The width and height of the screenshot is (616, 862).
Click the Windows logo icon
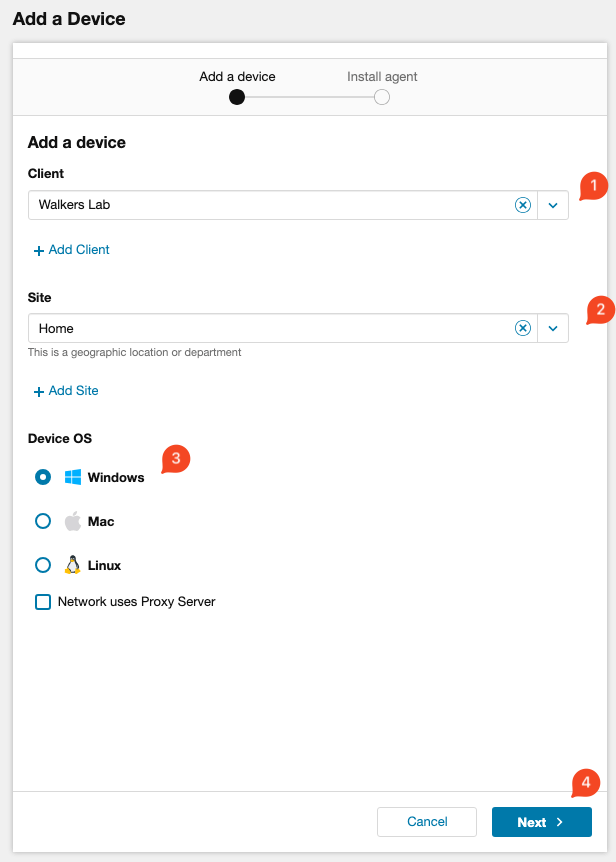point(73,477)
